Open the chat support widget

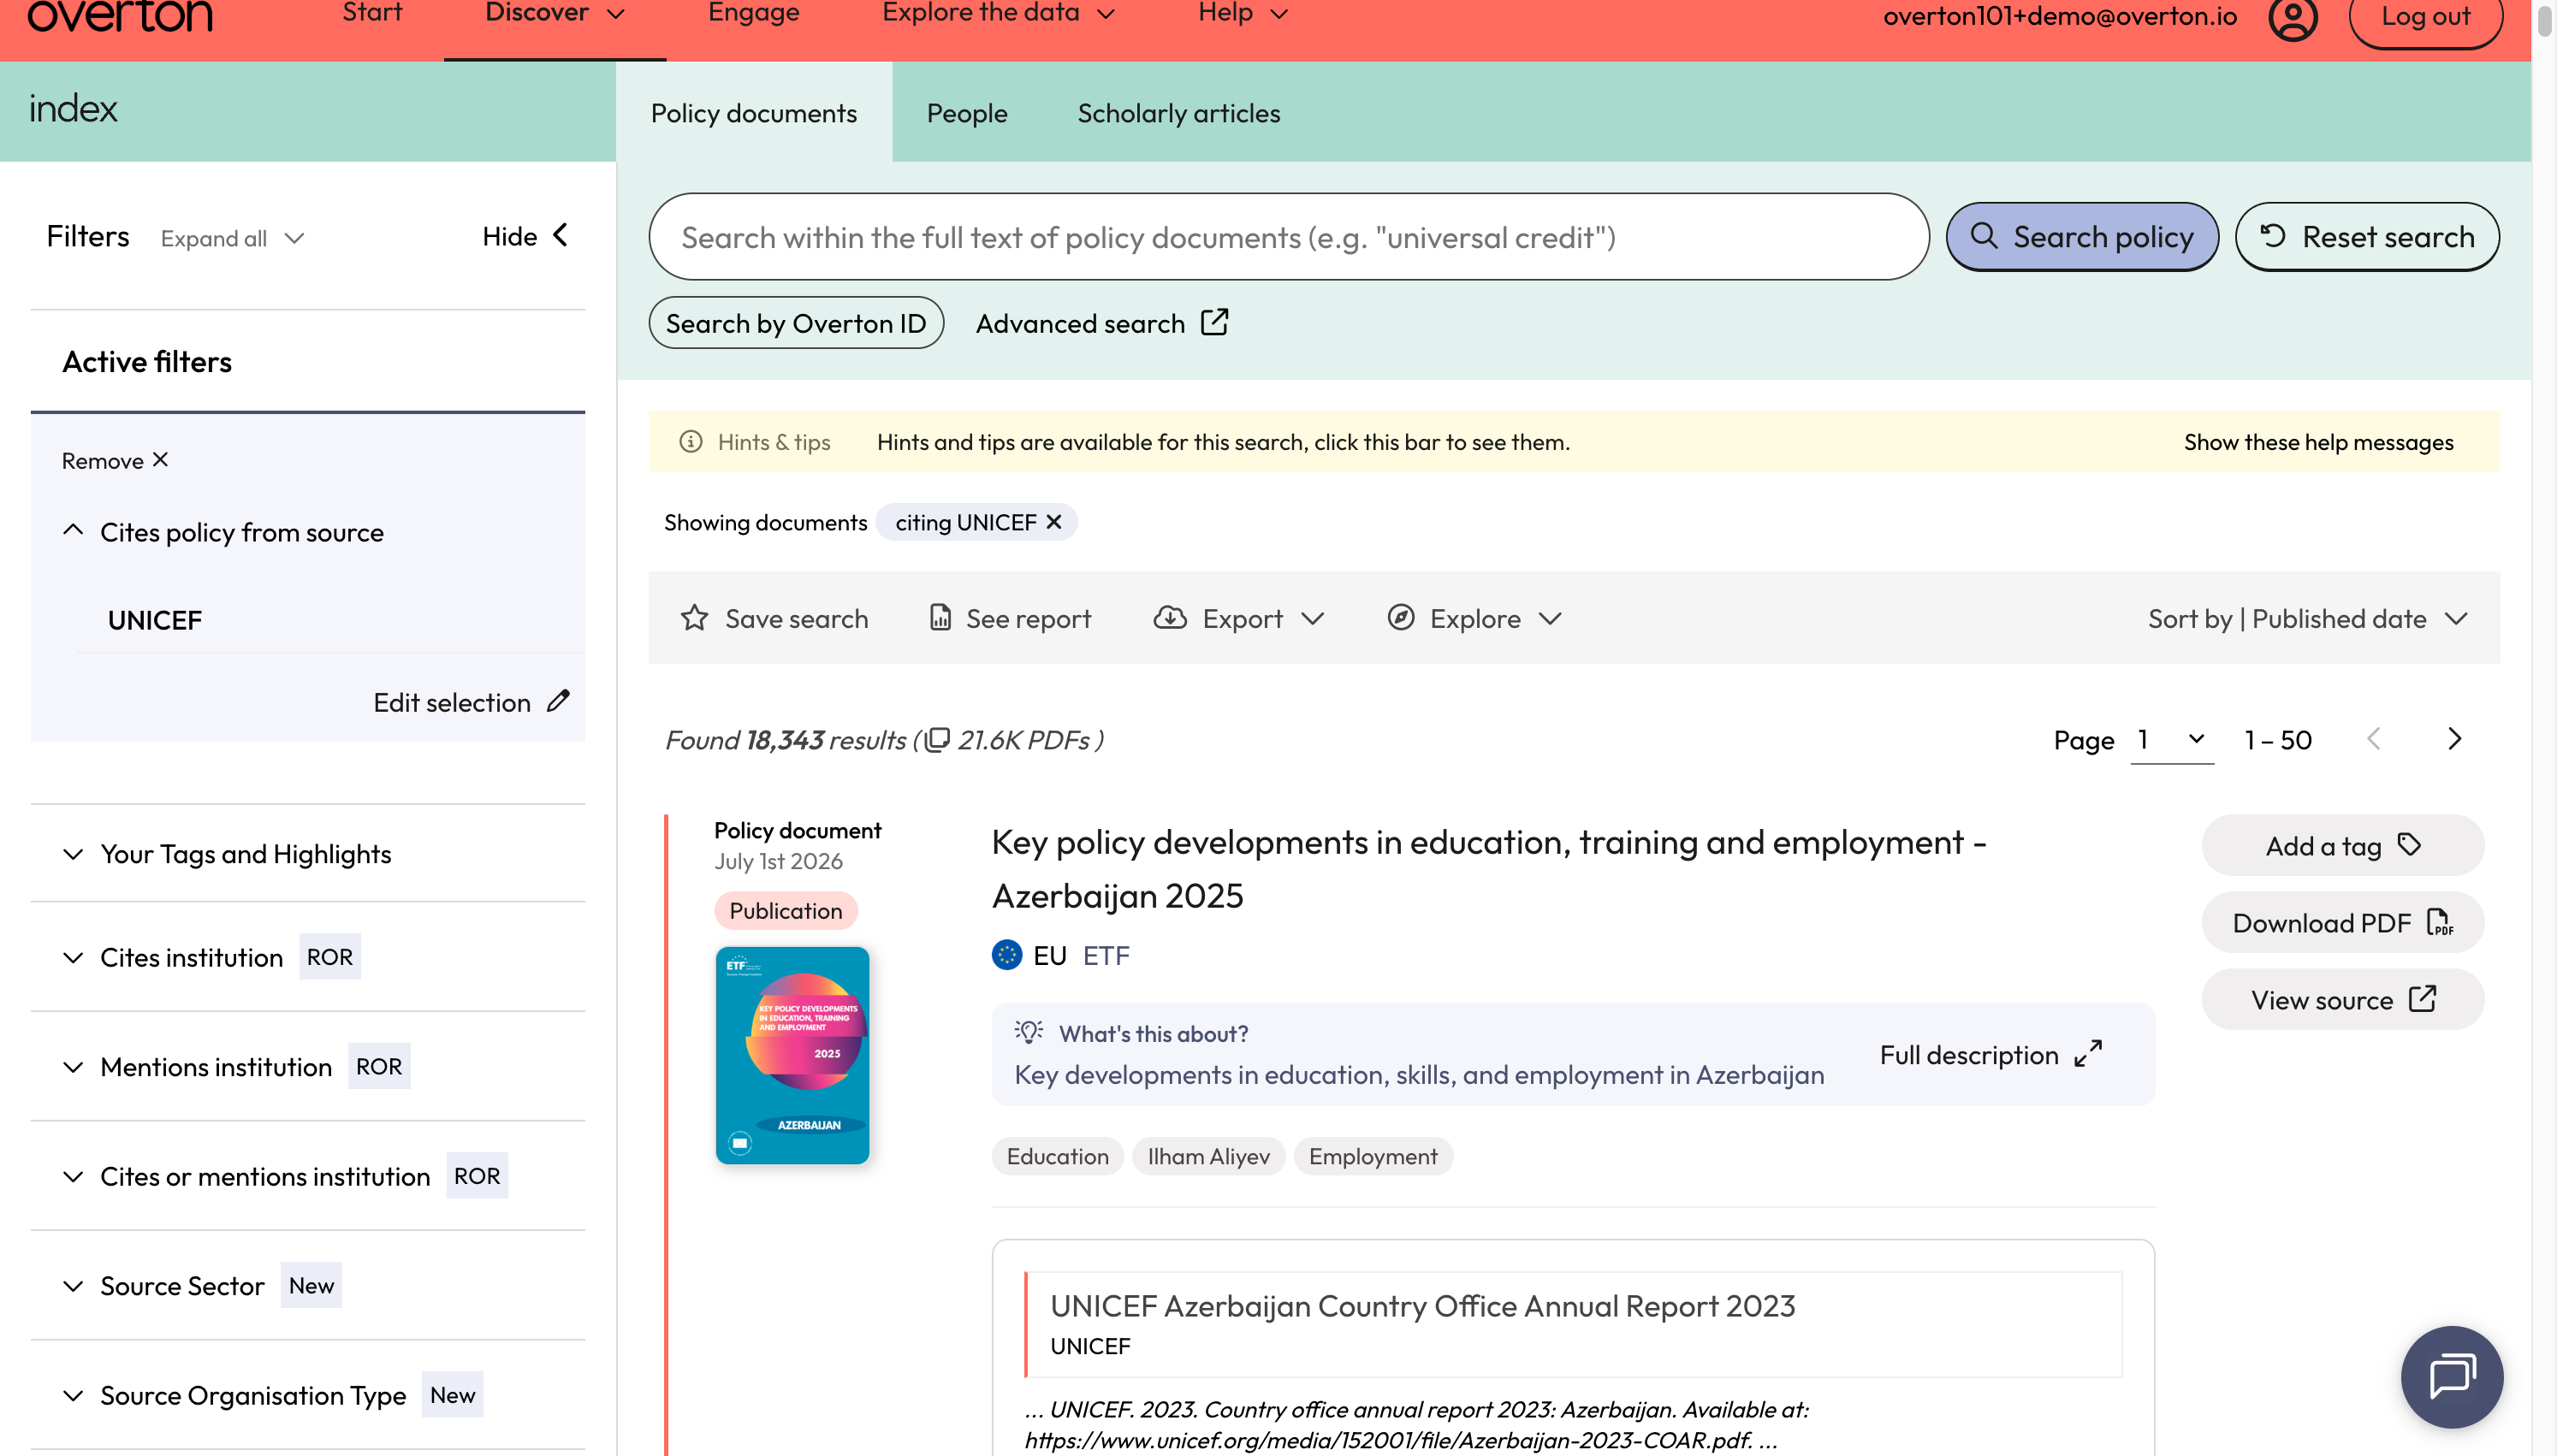pyautogui.click(x=2451, y=1376)
